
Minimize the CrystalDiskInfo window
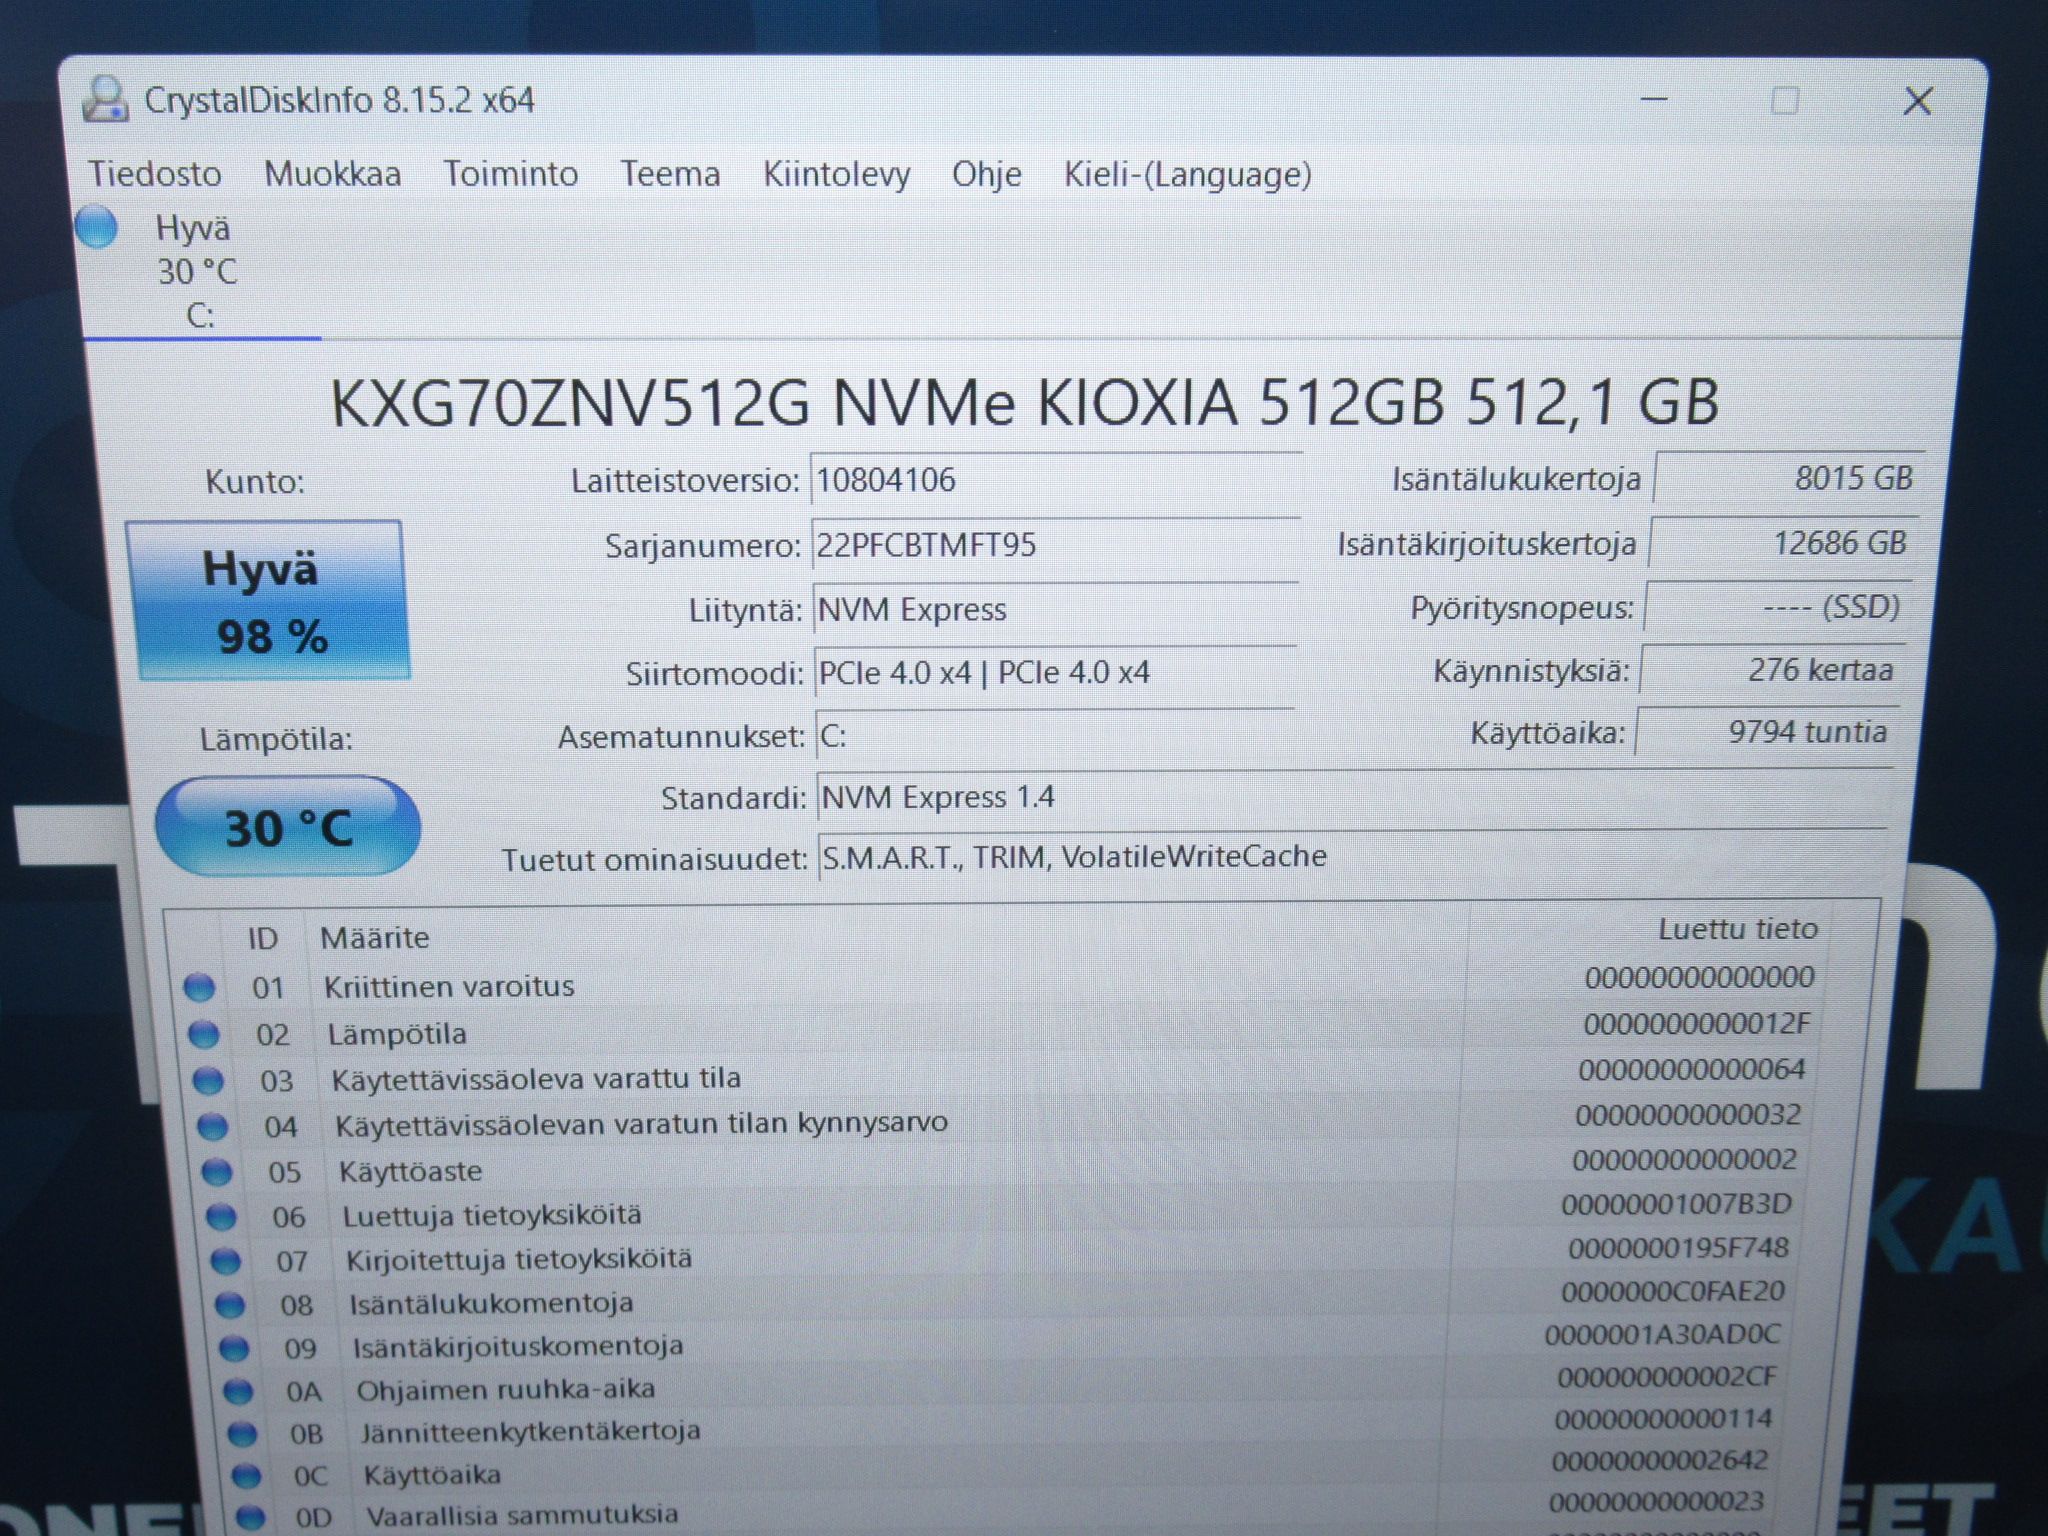(x=1654, y=100)
